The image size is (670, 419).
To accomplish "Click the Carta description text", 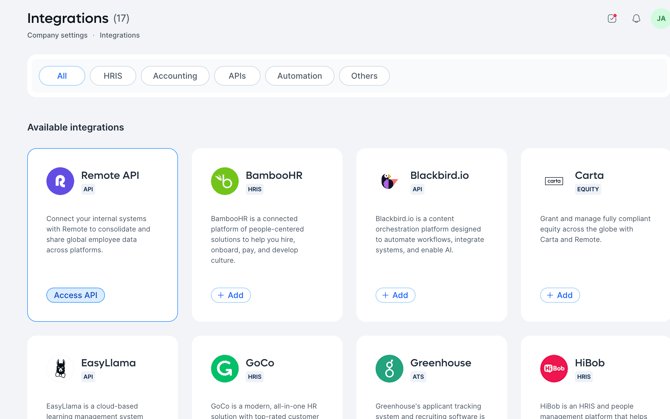I will pyautogui.click(x=595, y=229).
